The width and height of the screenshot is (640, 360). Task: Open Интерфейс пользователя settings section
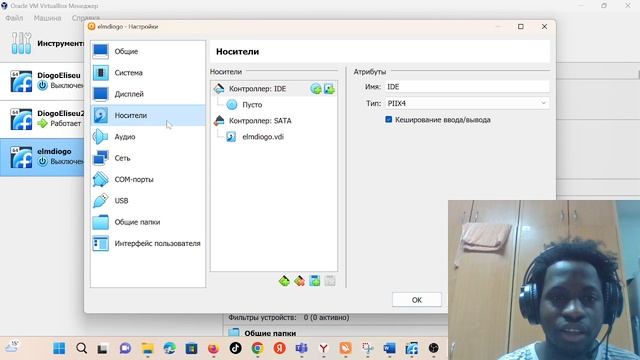pyautogui.click(x=148, y=243)
